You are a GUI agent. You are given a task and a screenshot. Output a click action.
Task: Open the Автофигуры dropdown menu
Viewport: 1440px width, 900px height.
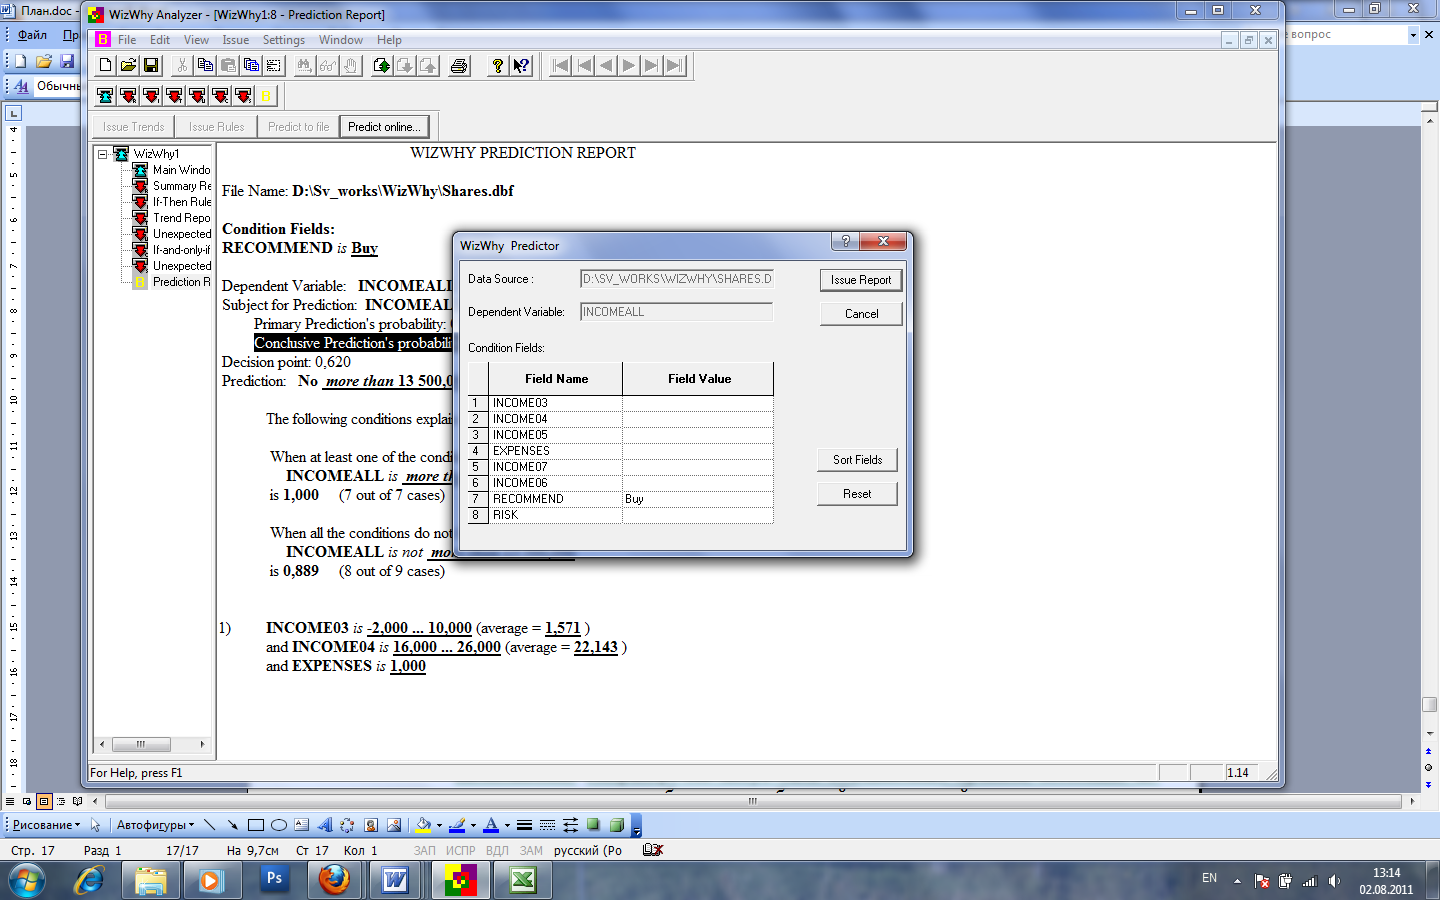tap(156, 825)
